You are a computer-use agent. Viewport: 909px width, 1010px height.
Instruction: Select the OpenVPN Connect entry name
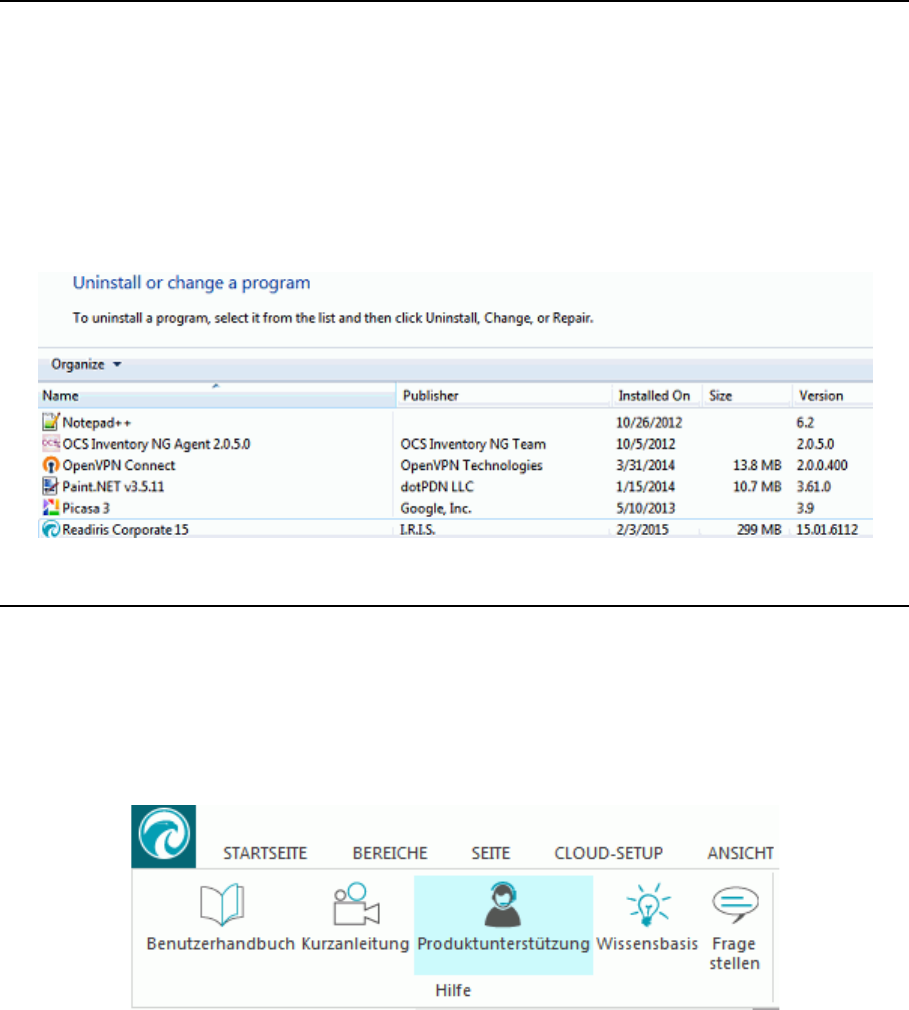click(119, 465)
